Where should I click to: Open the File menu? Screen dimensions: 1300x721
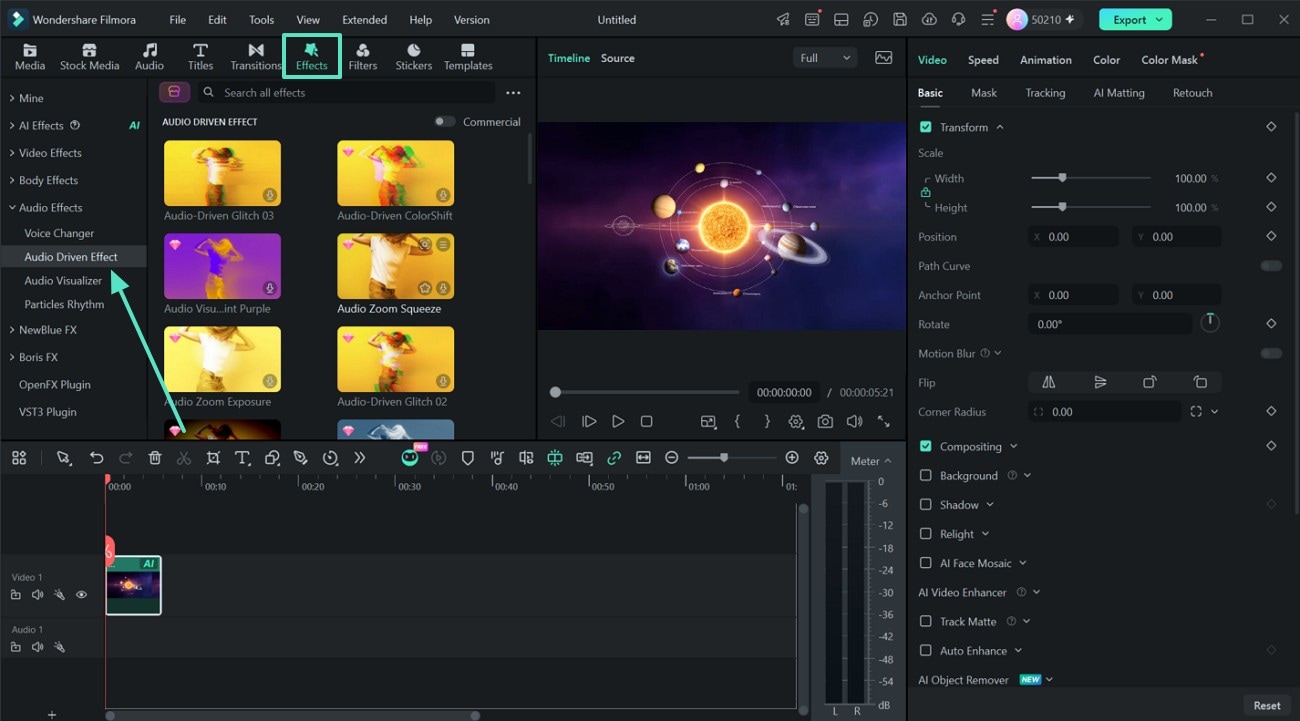point(178,20)
